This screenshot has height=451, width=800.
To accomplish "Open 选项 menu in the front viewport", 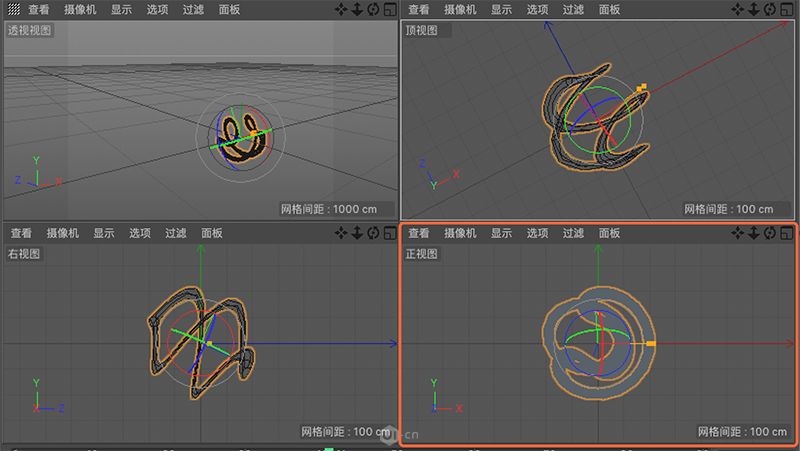I will pos(537,233).
